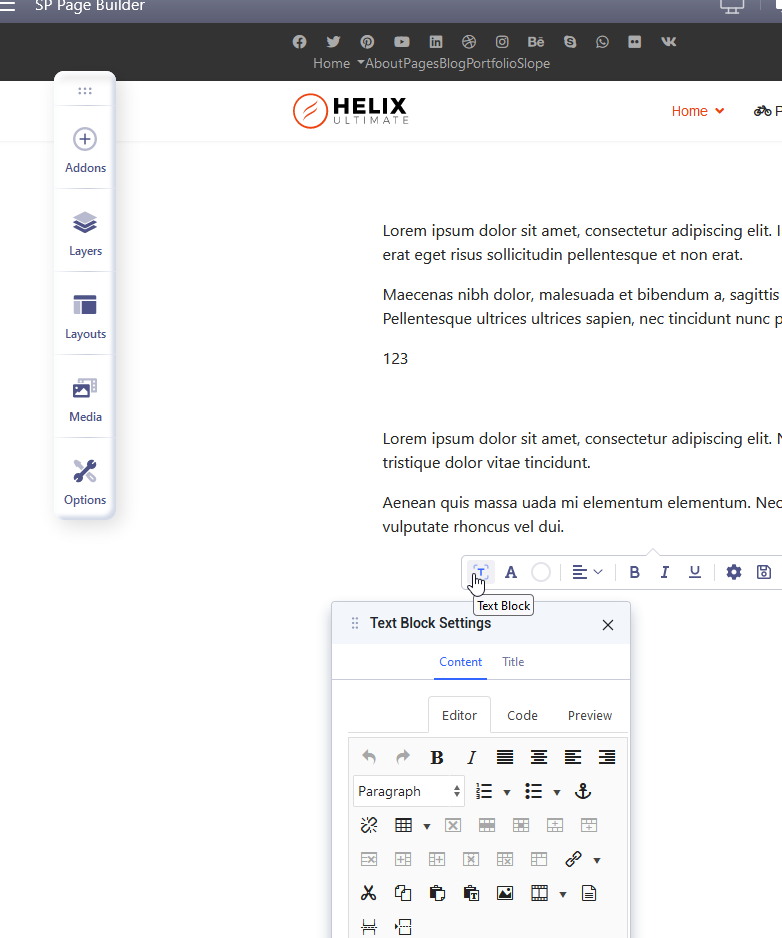Image resolution: width=782 pixels, height=938 pixels.
Task: Open the Addons panel
Action: [85, 150]
